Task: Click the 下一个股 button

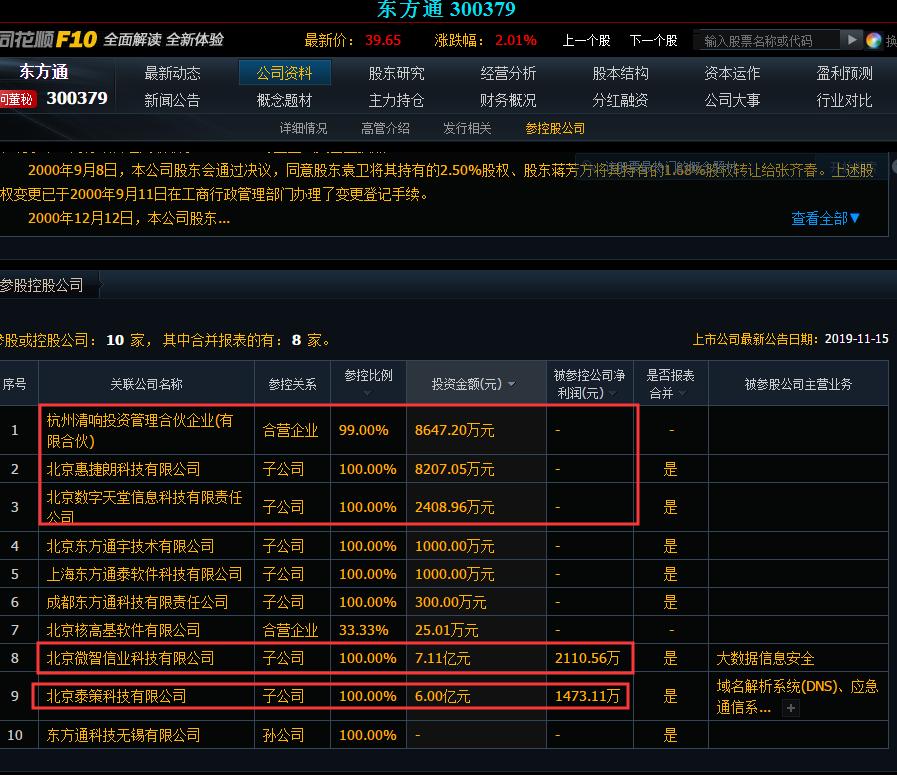Action: [x=654, y=41]
